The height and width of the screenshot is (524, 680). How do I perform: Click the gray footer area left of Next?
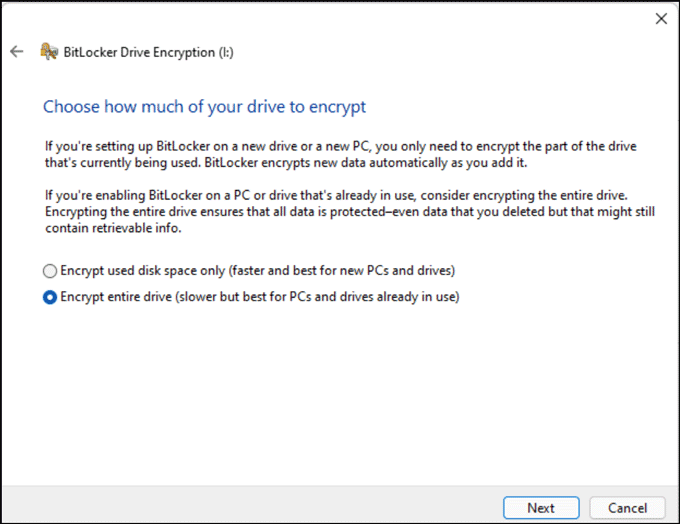point(250,507)
